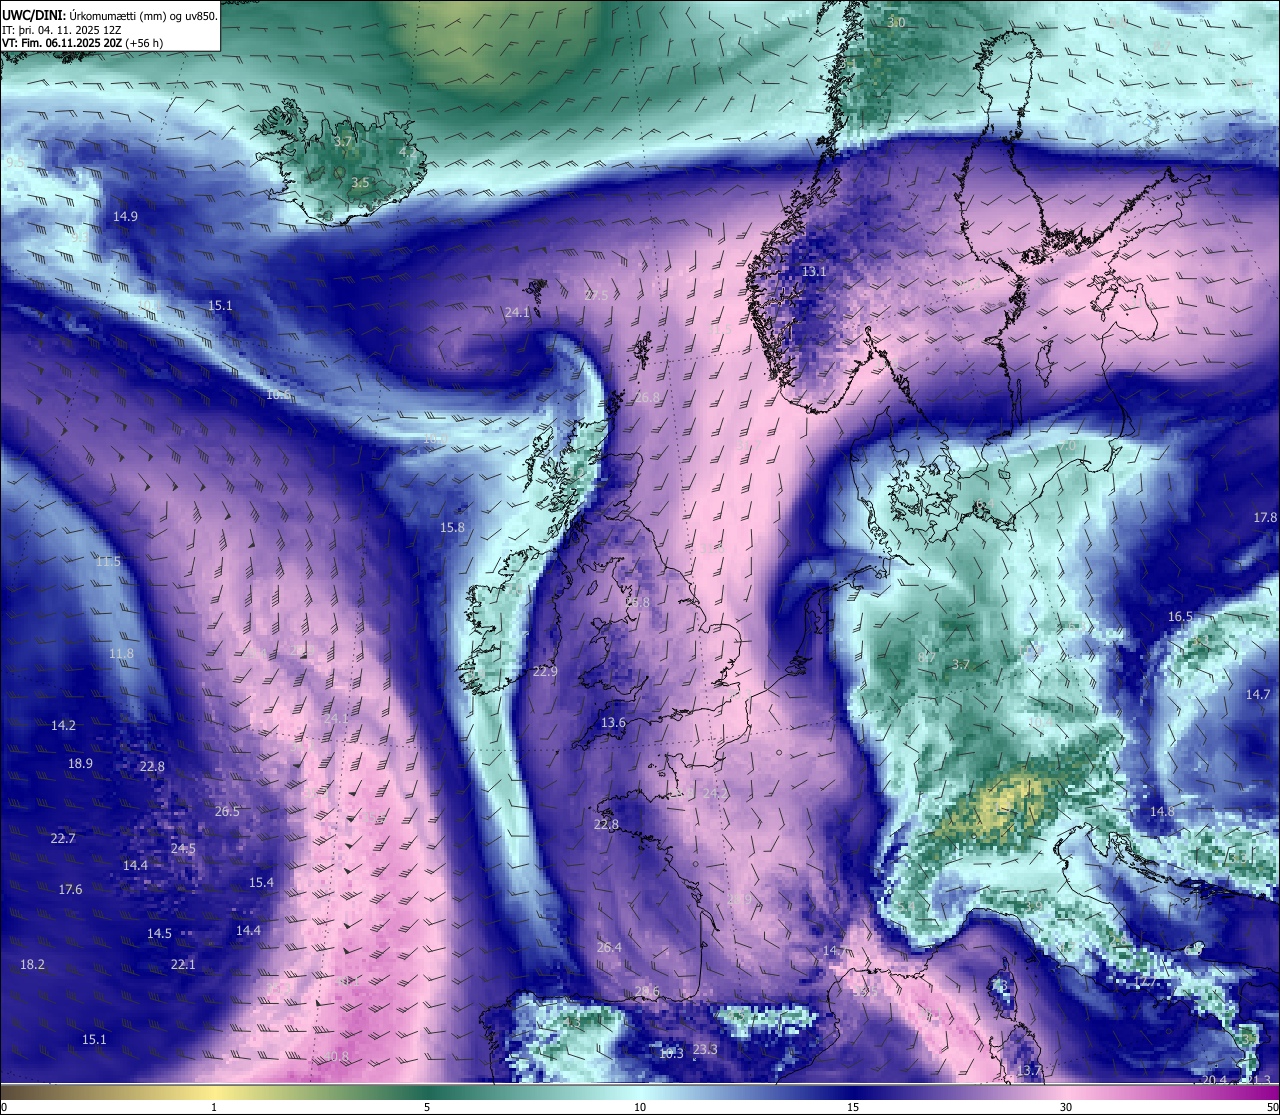Click the 22.1 value label at lower left
The width and height of the screenshot is (1280, 1115).
click(x=183, y=965)
